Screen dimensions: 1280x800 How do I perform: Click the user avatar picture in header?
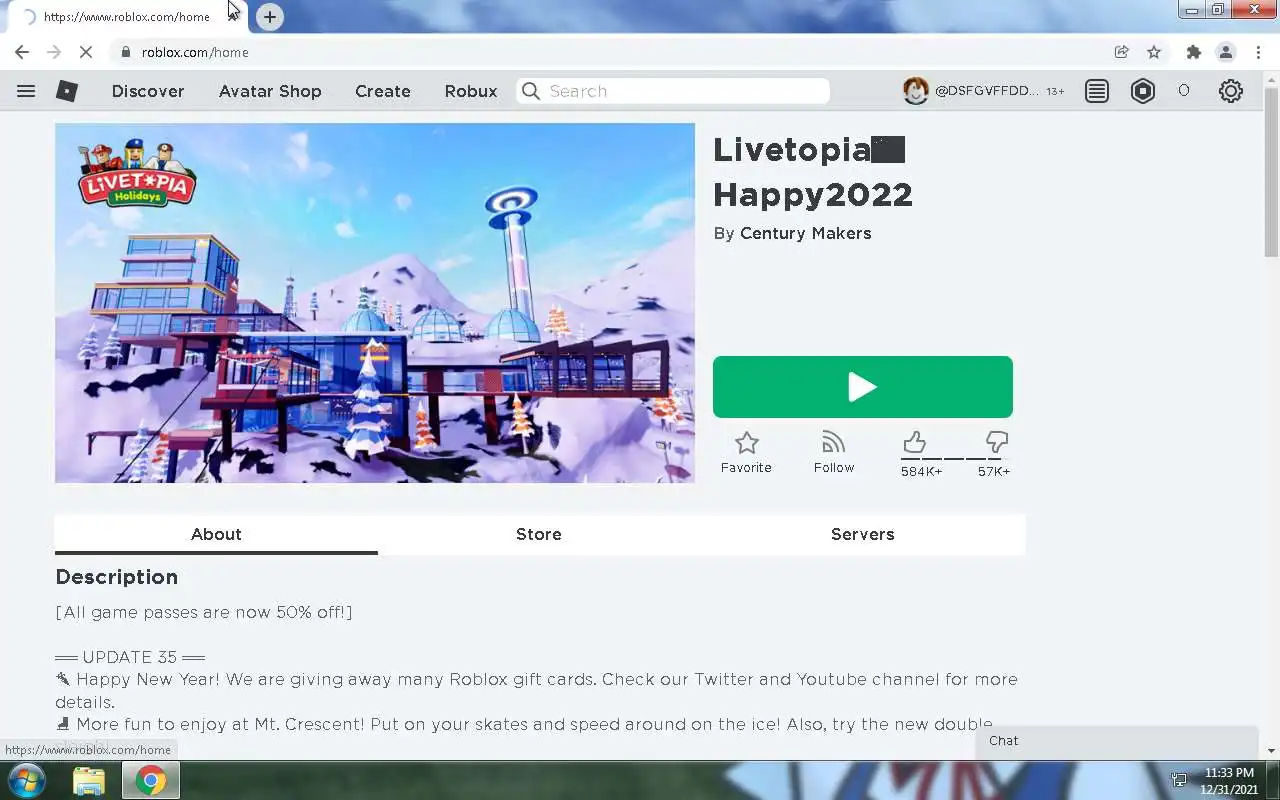click(x=915, y=91)
